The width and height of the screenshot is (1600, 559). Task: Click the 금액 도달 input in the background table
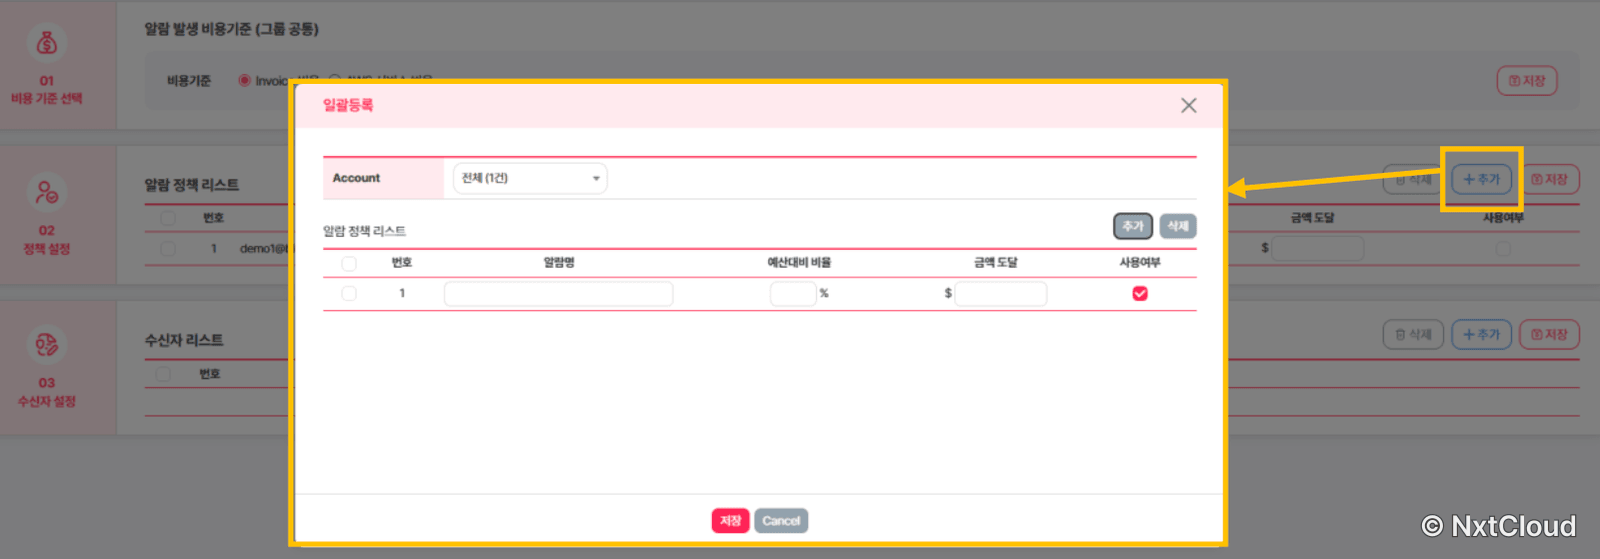pos(1318,248)
